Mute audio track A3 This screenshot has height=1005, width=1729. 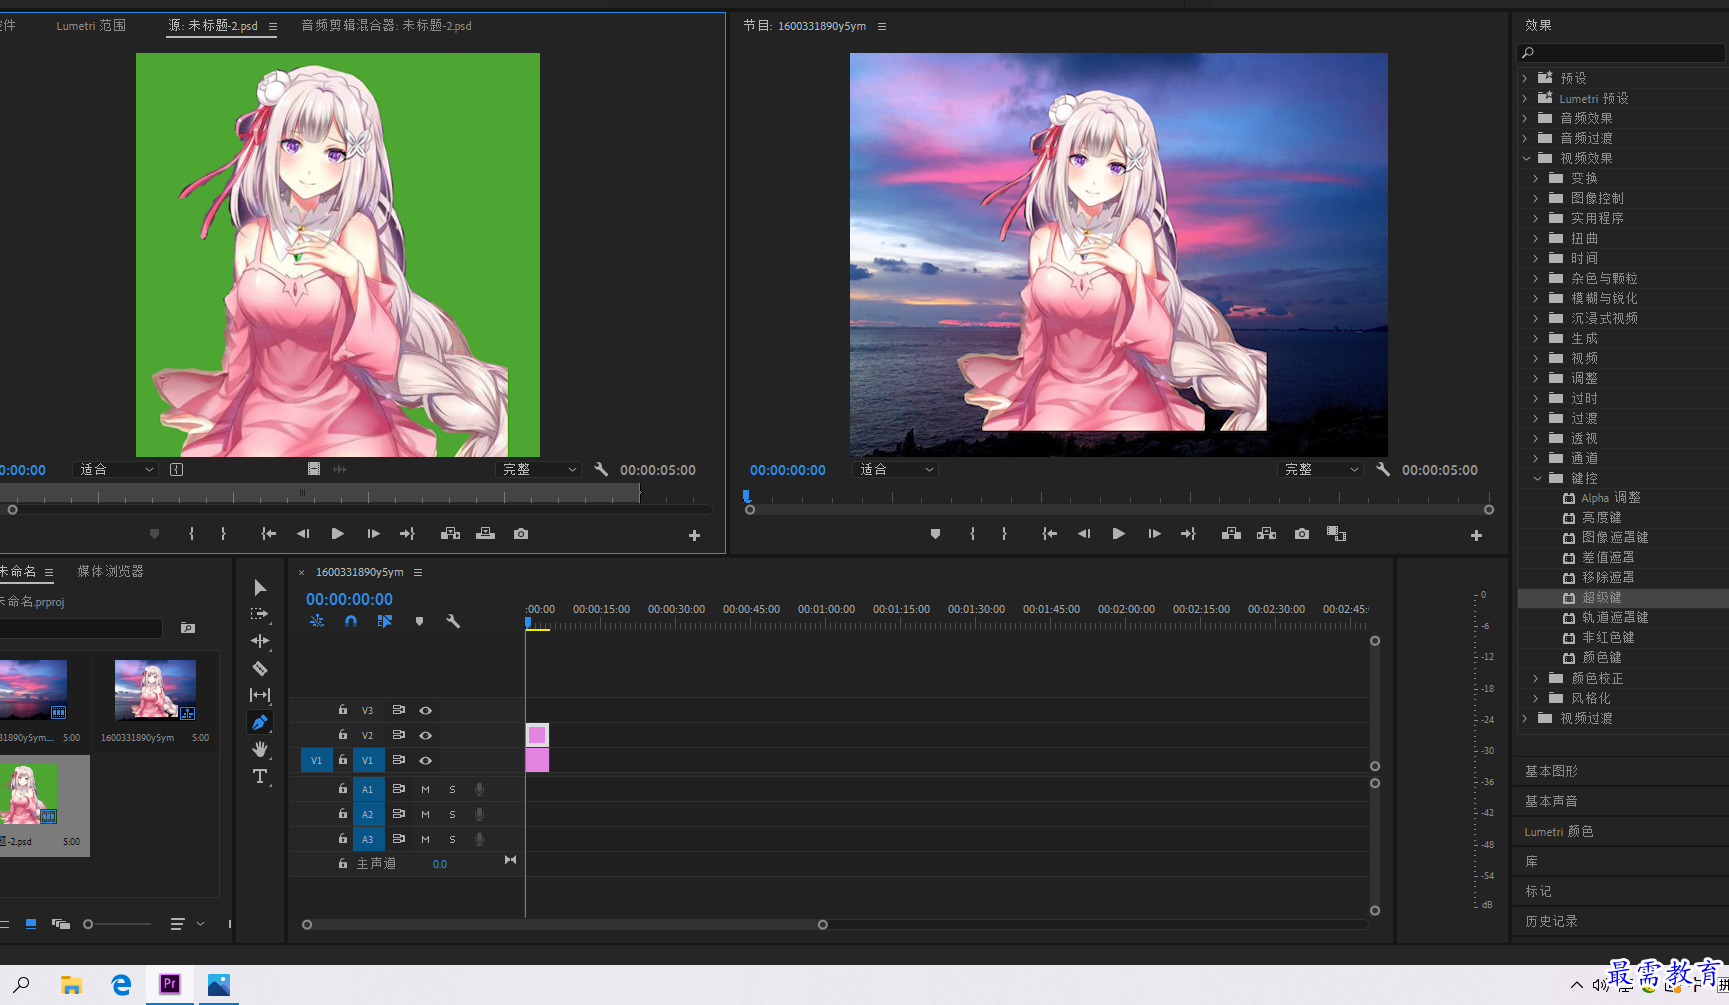coord(425,839)
